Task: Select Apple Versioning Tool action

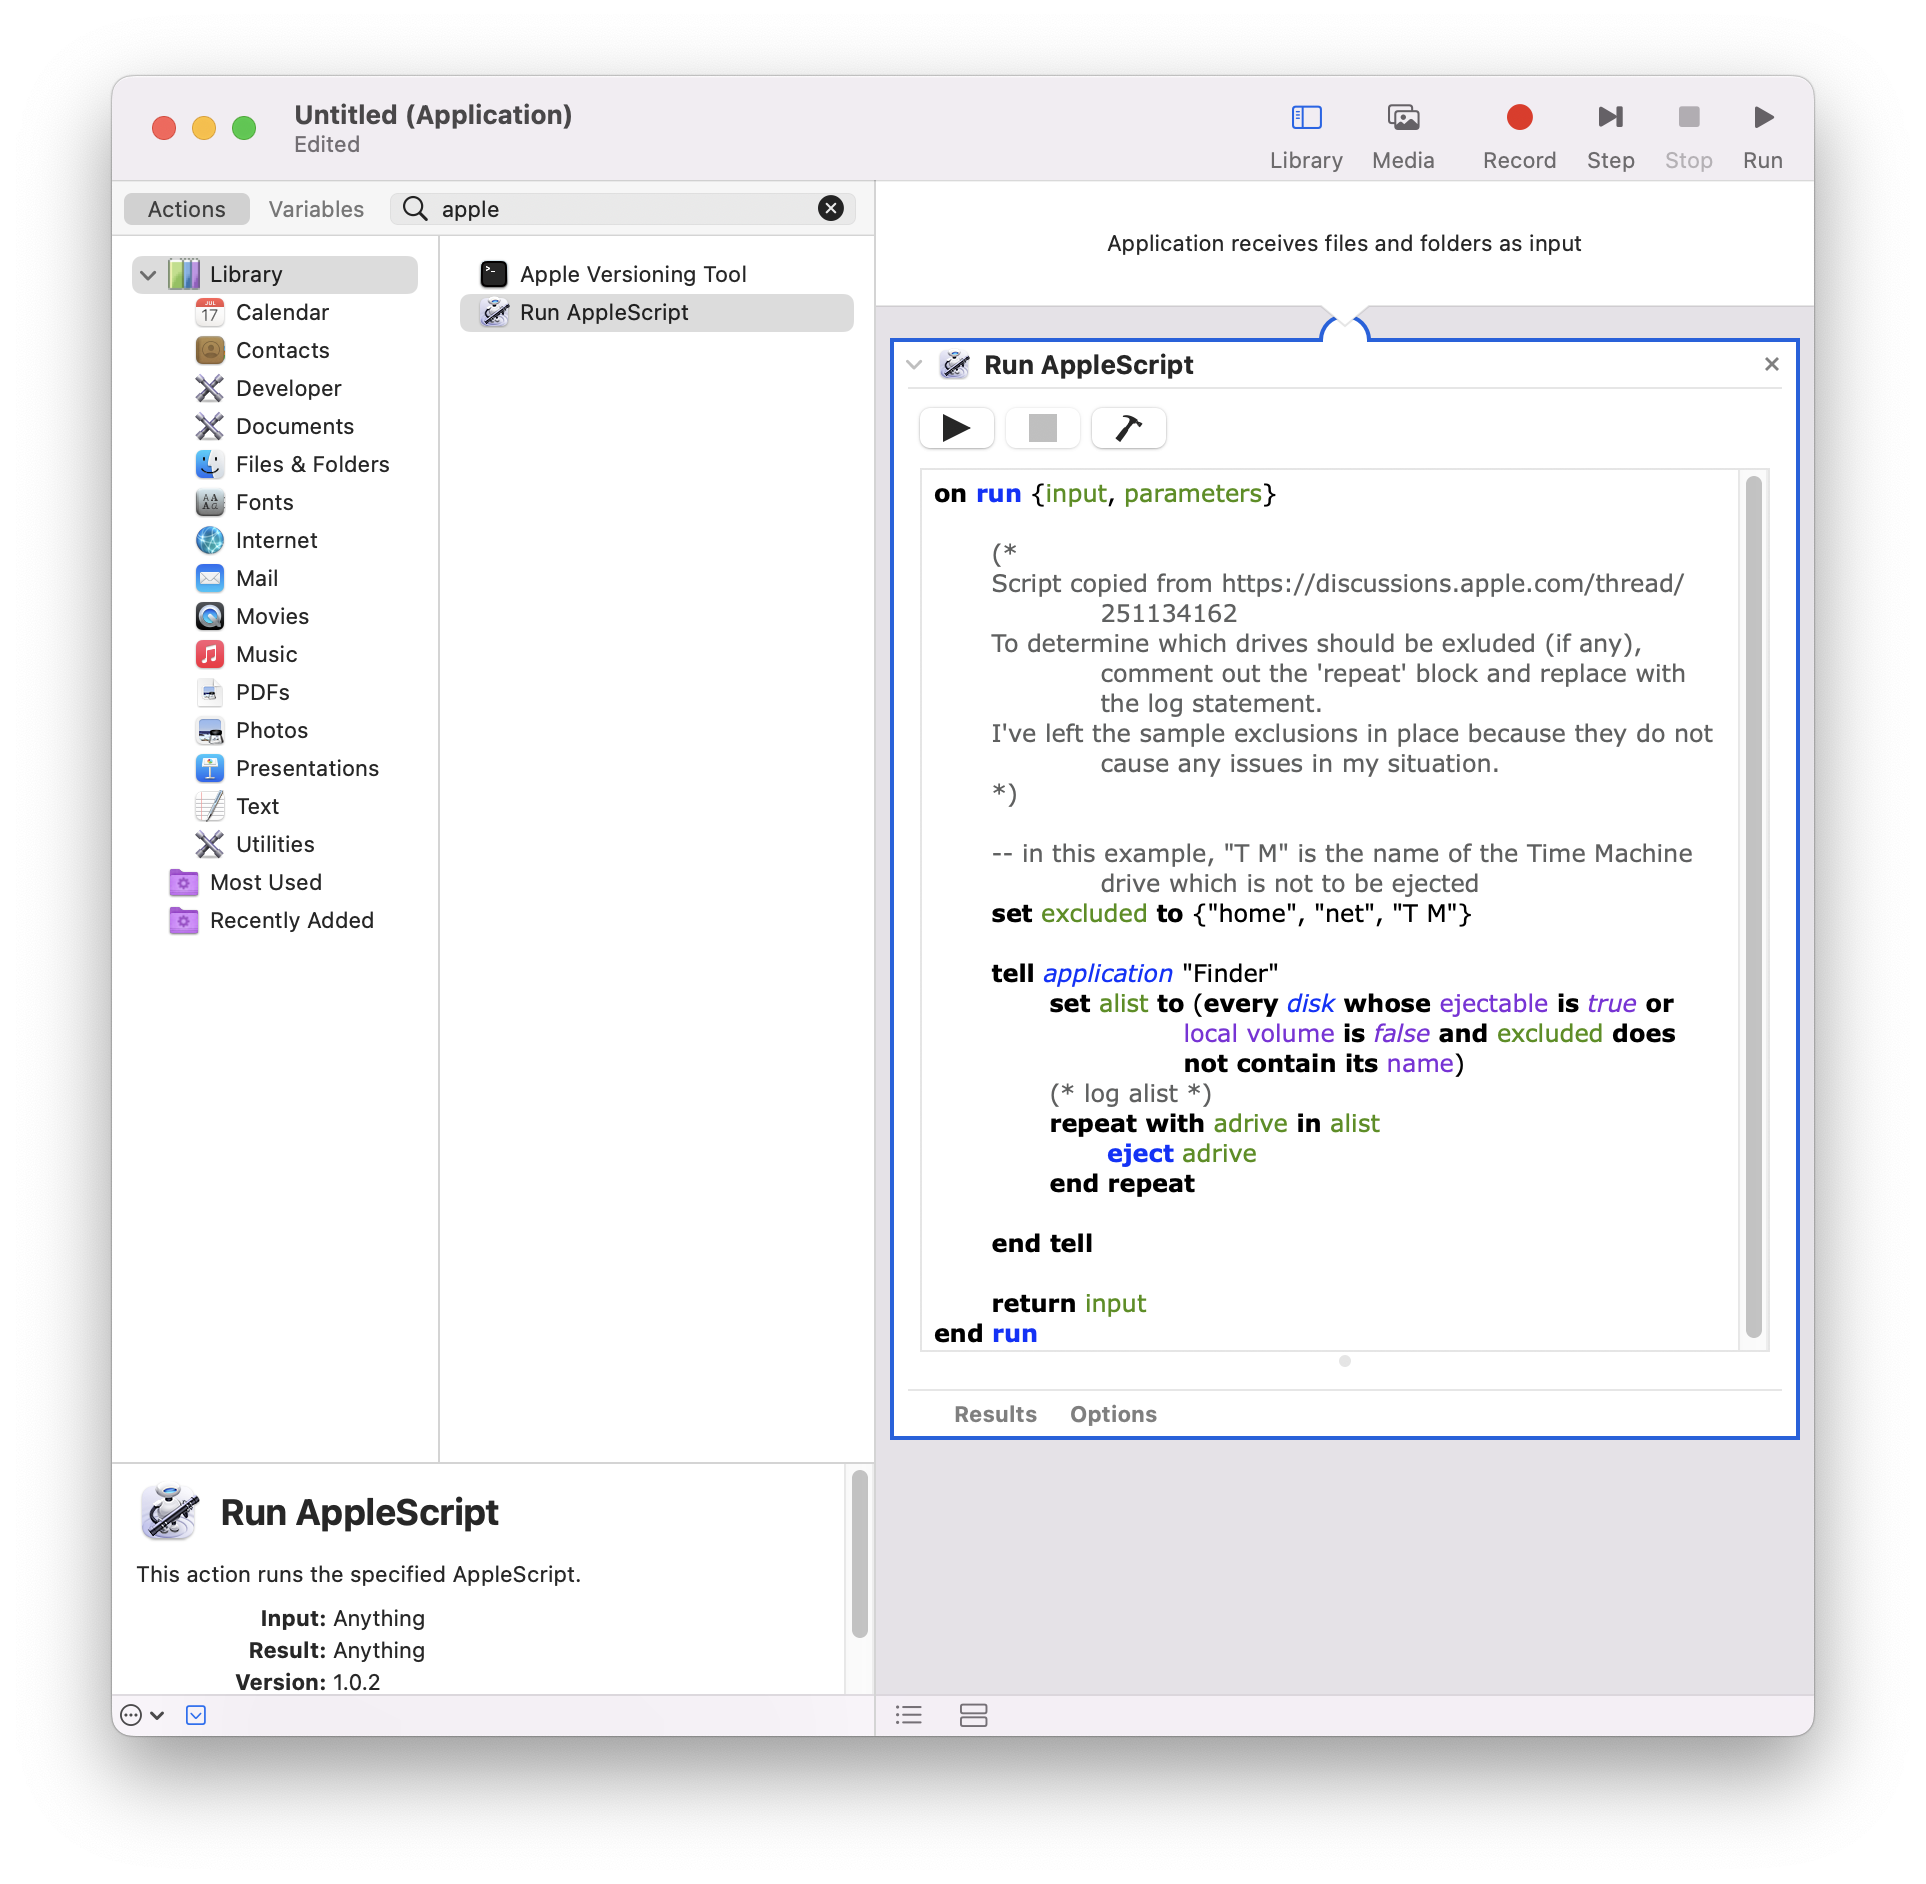Action: coord(632,274)
